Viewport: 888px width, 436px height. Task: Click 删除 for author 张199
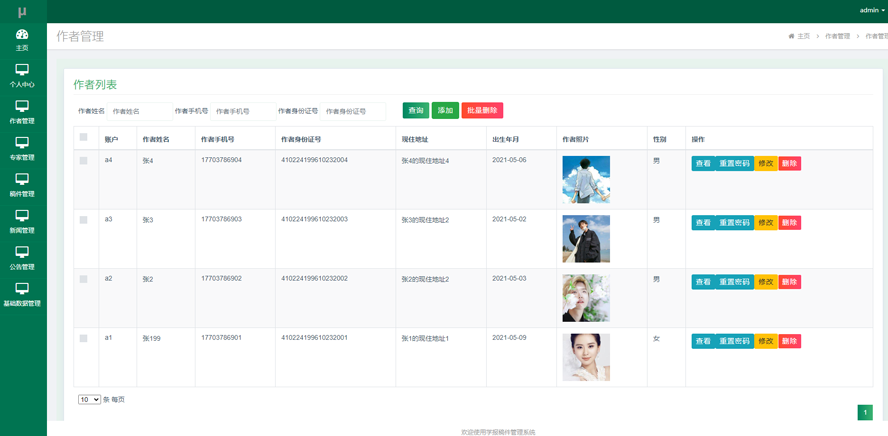[x=789, y=341]
